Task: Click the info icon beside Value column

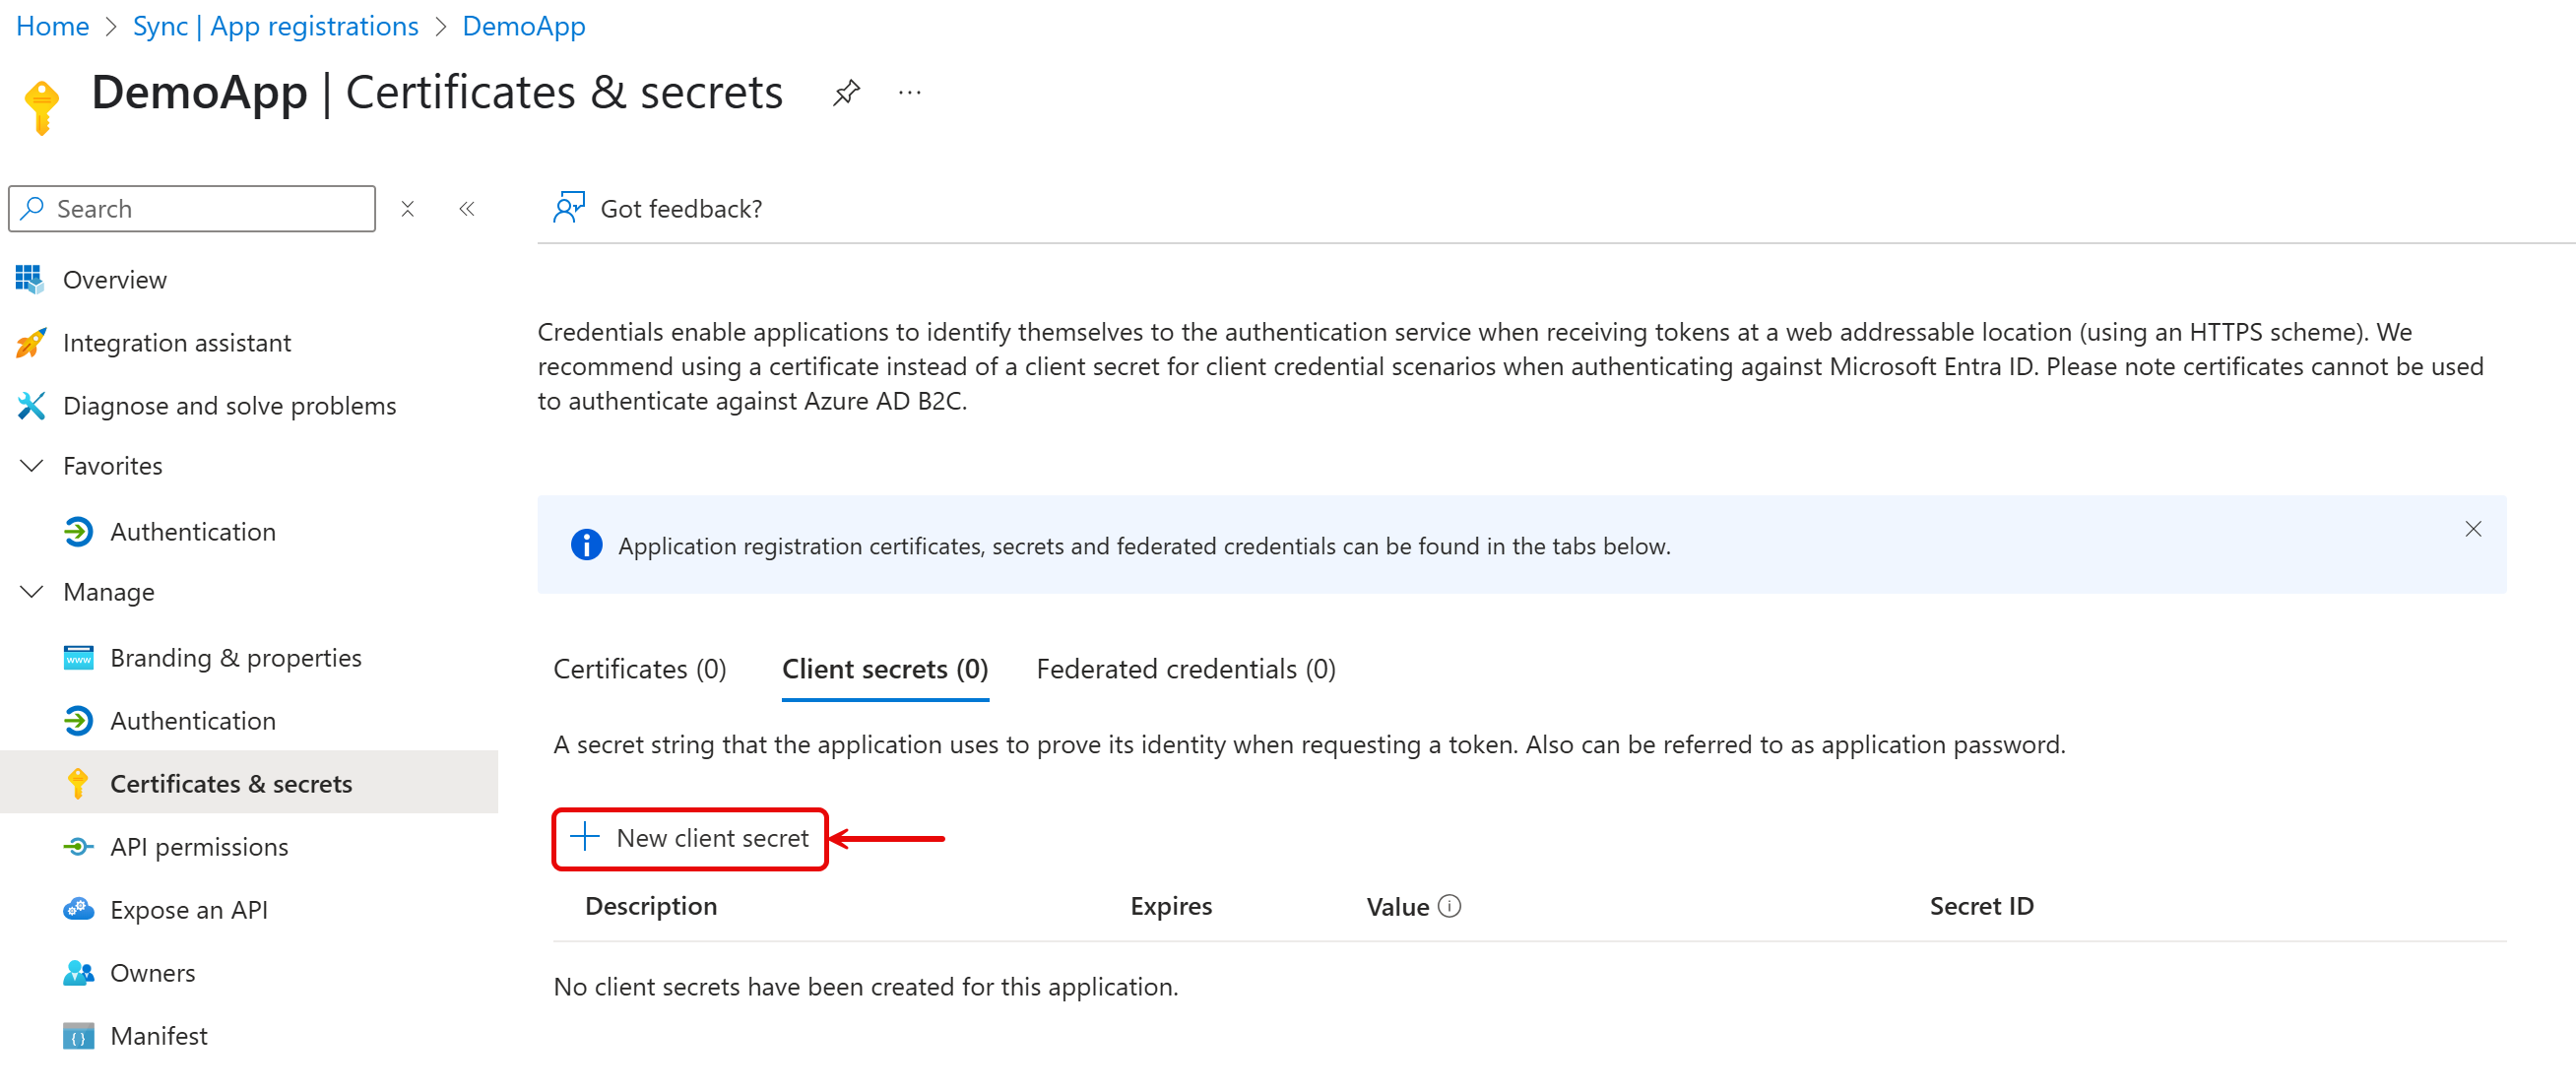Action: point(1449,905)
